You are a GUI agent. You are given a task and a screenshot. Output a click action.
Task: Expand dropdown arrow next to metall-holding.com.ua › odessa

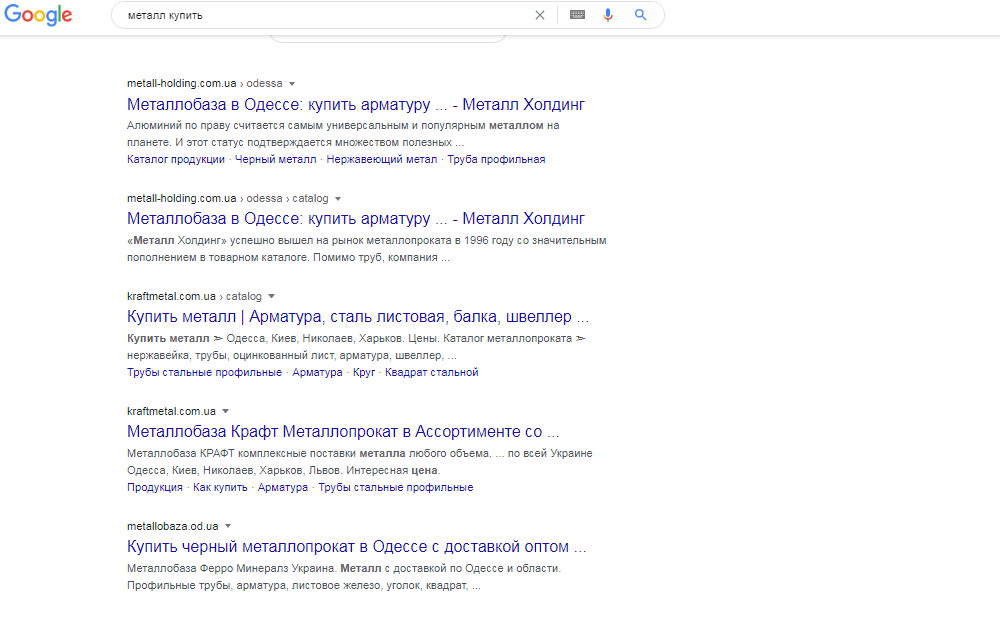[x=292, y=84]
